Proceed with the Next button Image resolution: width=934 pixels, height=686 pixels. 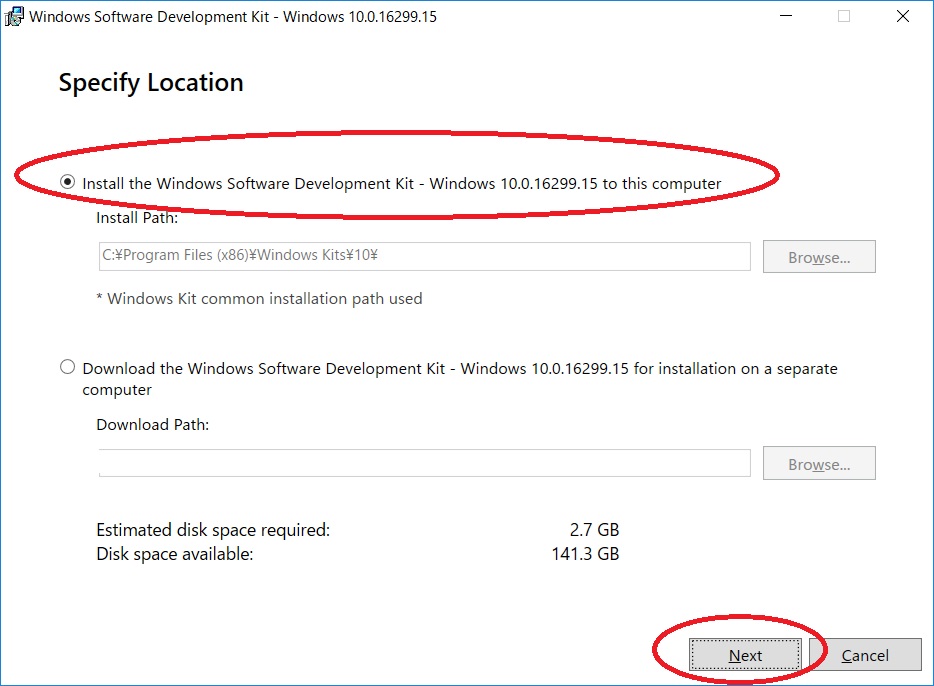pos(745,655)
